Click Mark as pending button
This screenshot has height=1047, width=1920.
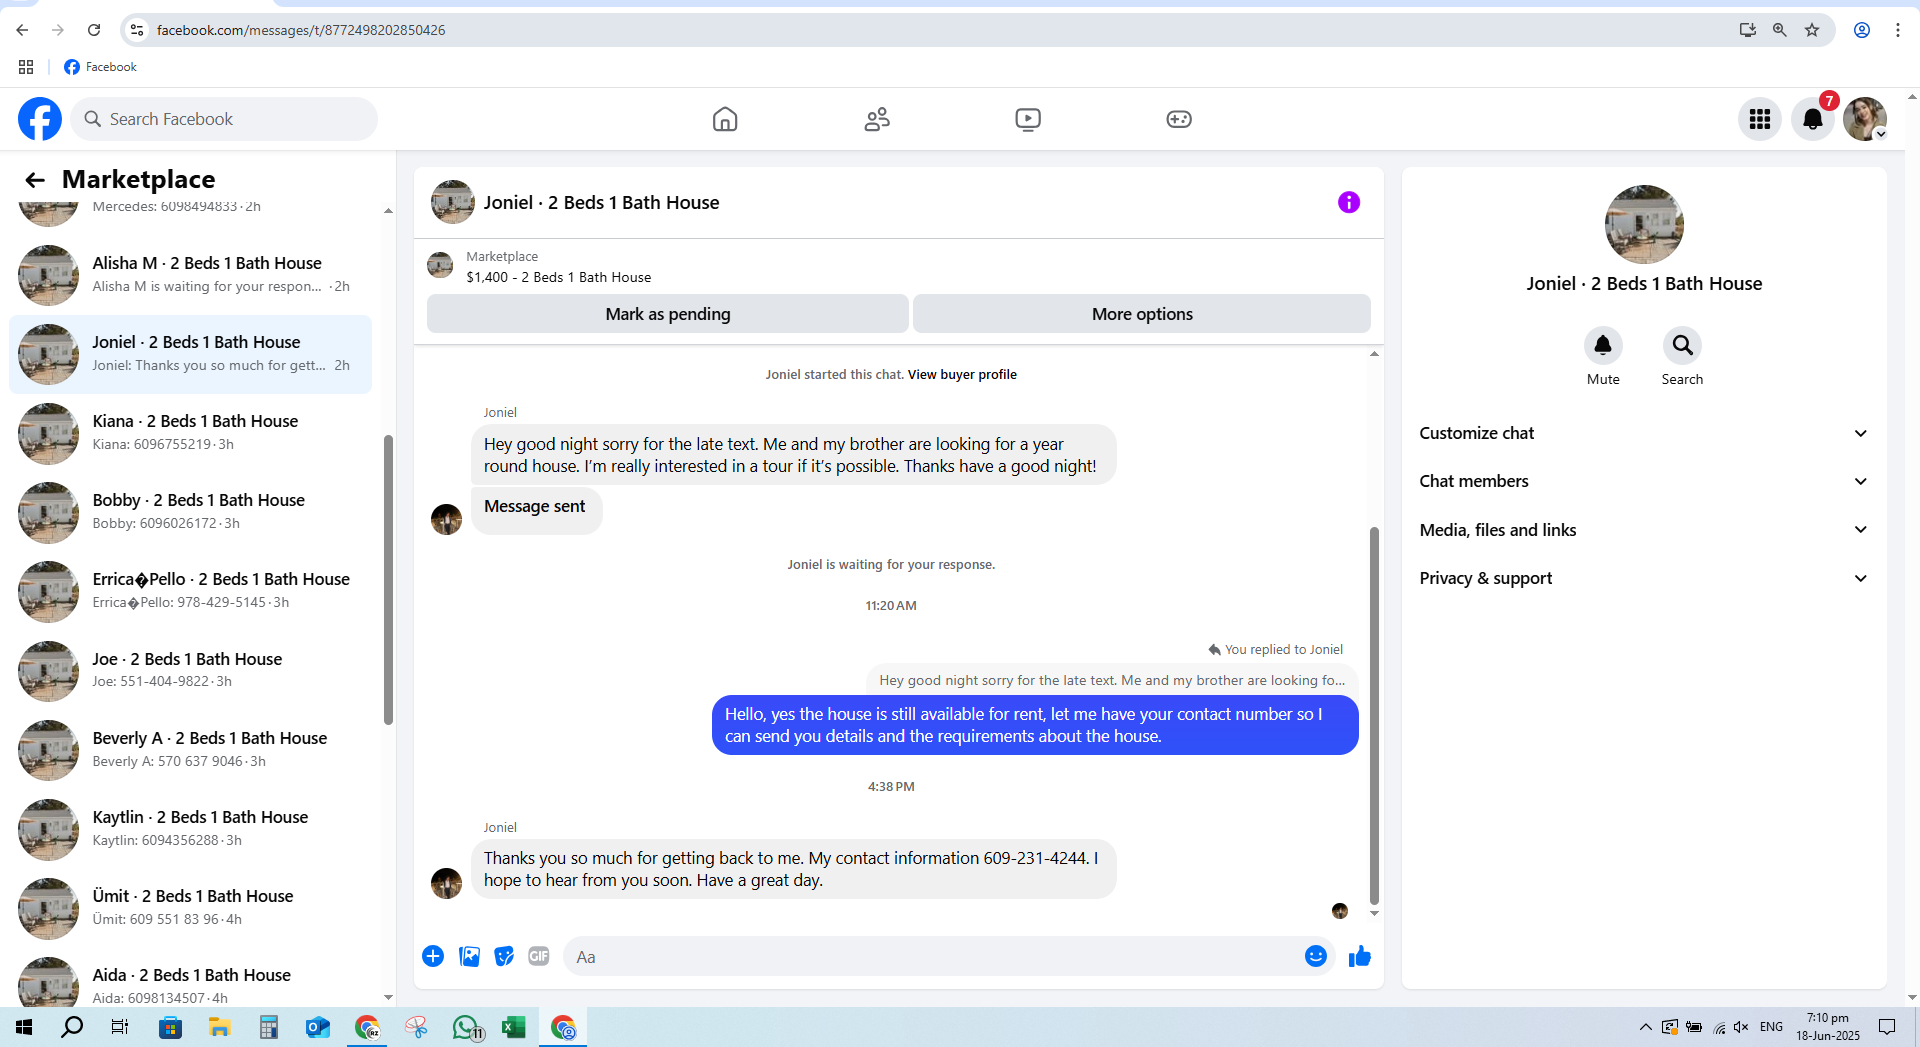pos(668,314)
